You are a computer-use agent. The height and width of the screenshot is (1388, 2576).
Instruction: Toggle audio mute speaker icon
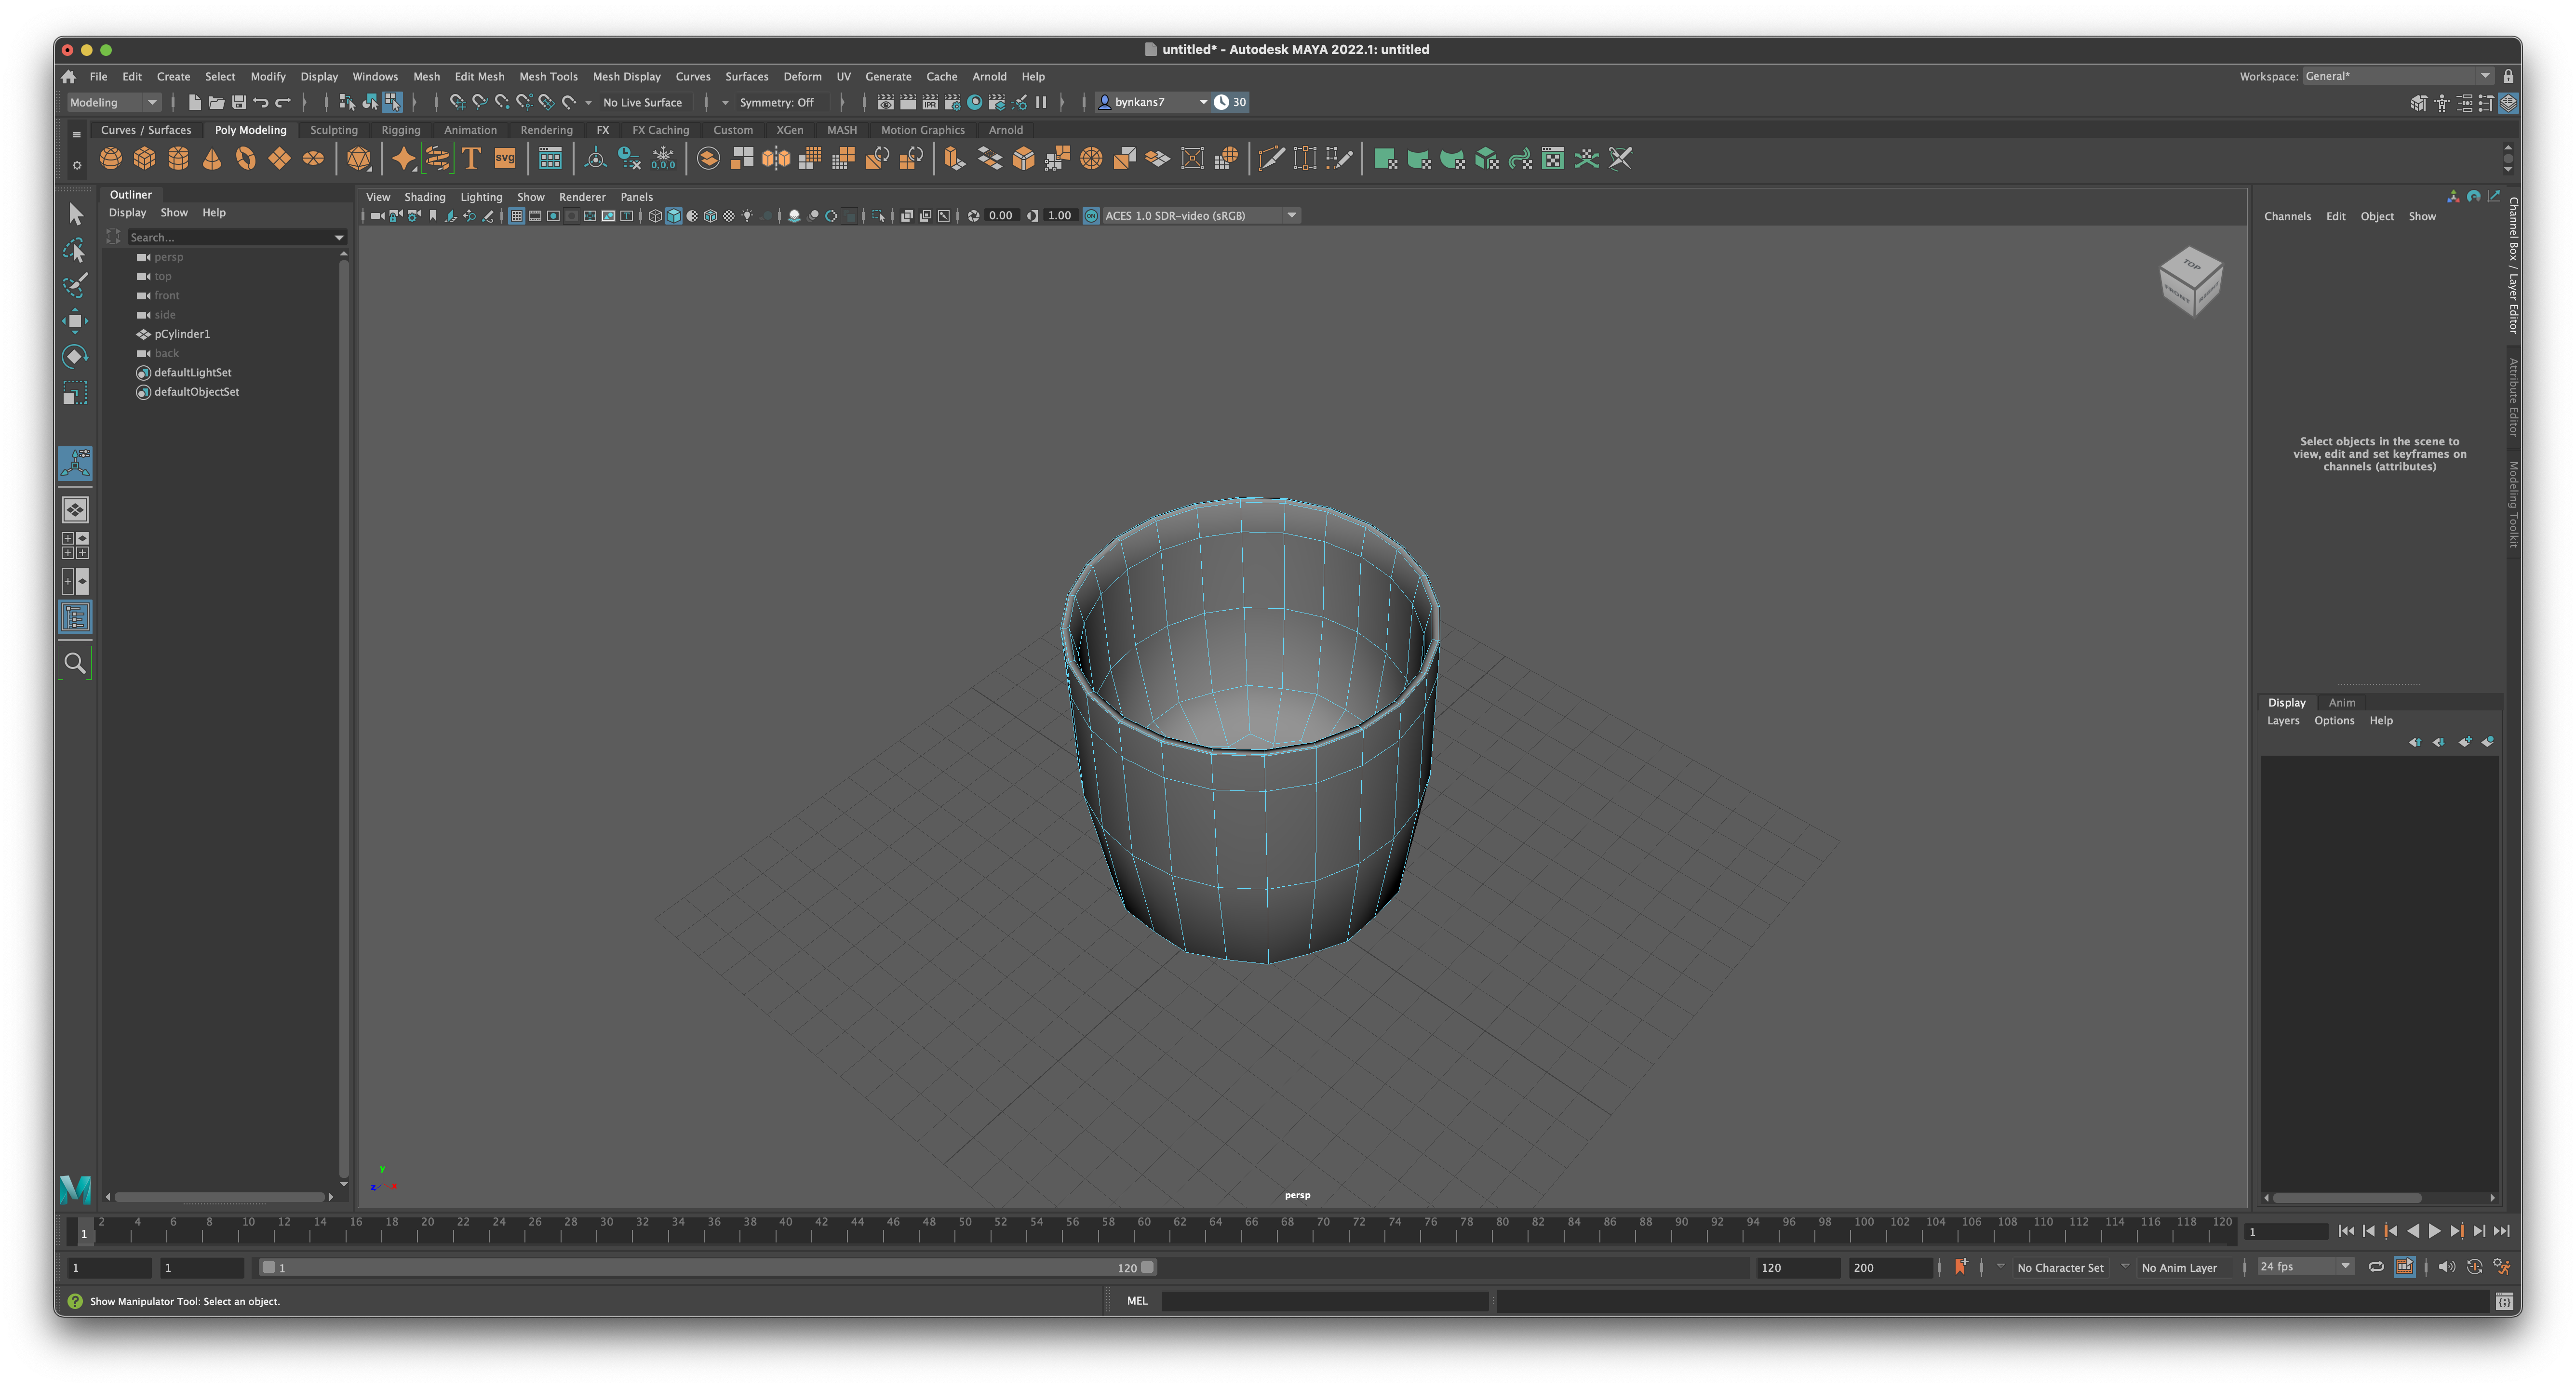pos(2446,1267)
